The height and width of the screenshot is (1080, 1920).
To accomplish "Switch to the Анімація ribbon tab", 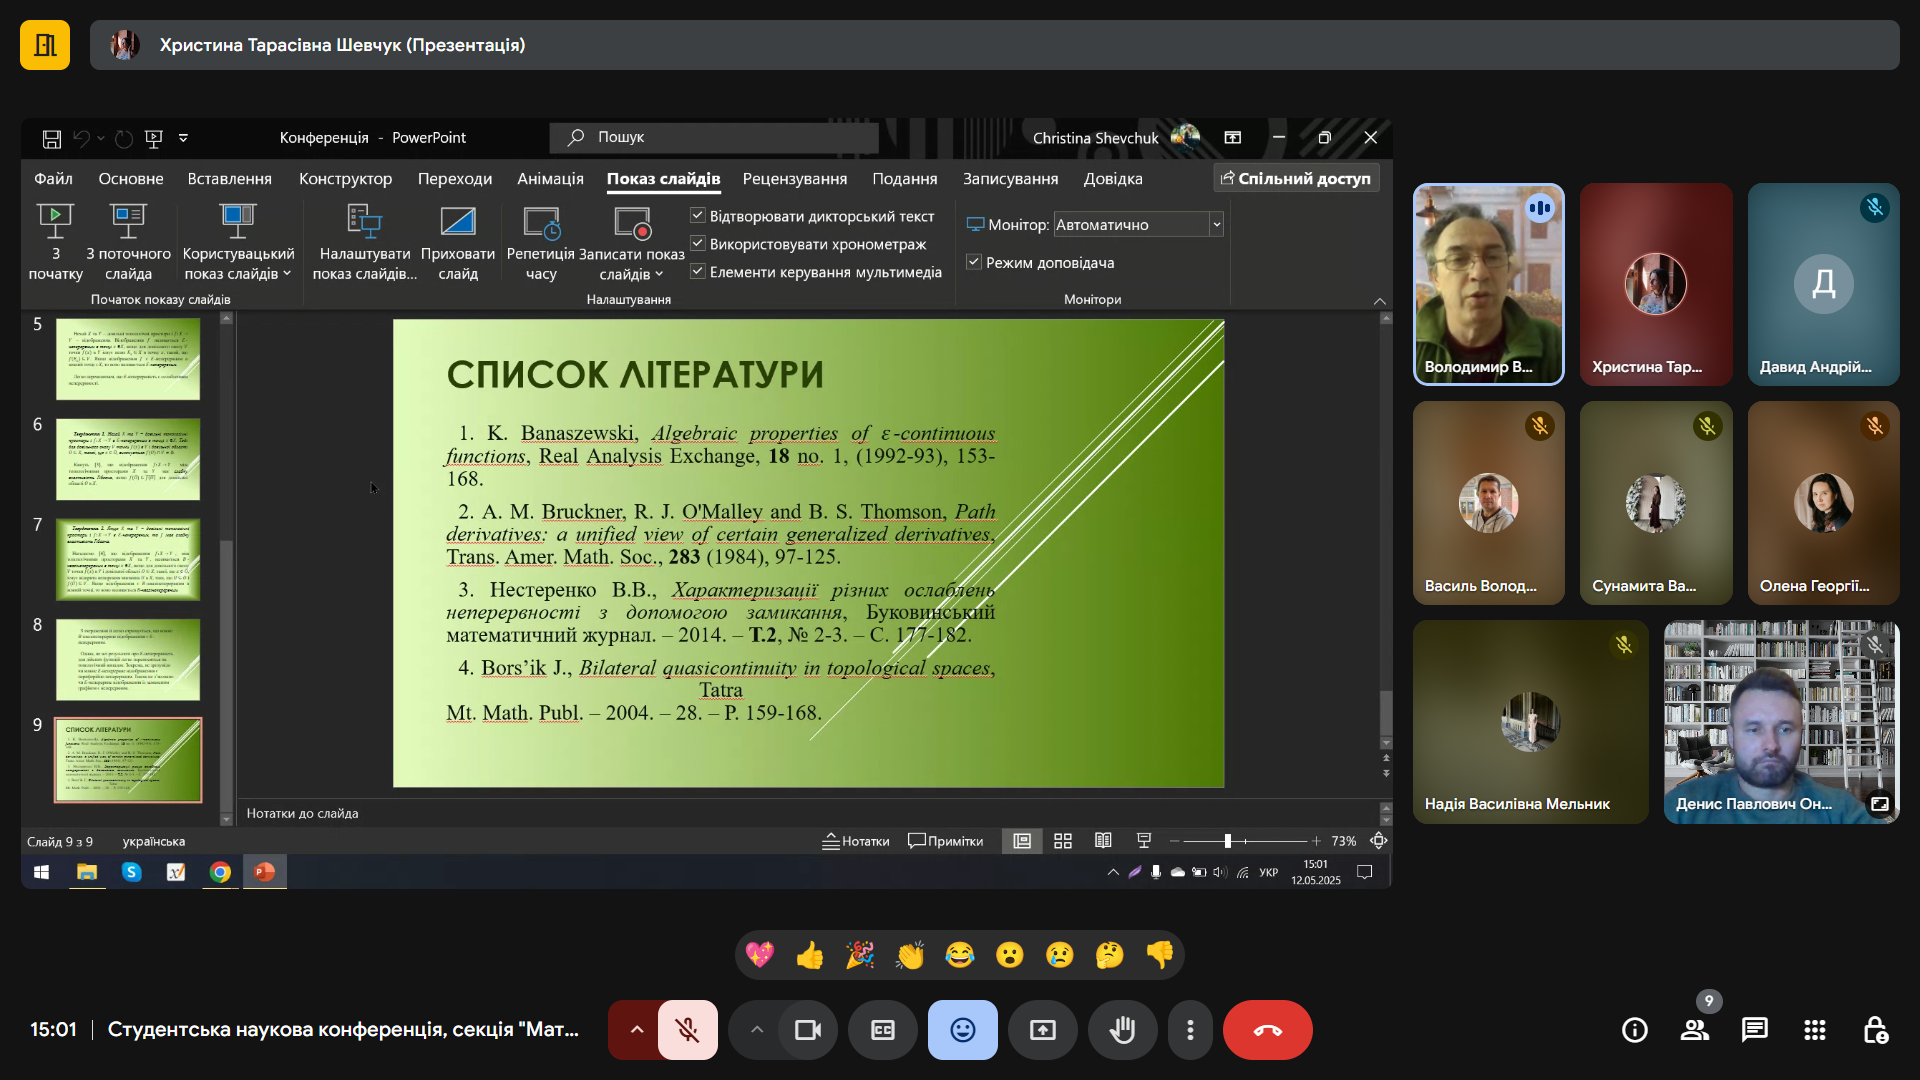I will (x=550, y=179).
